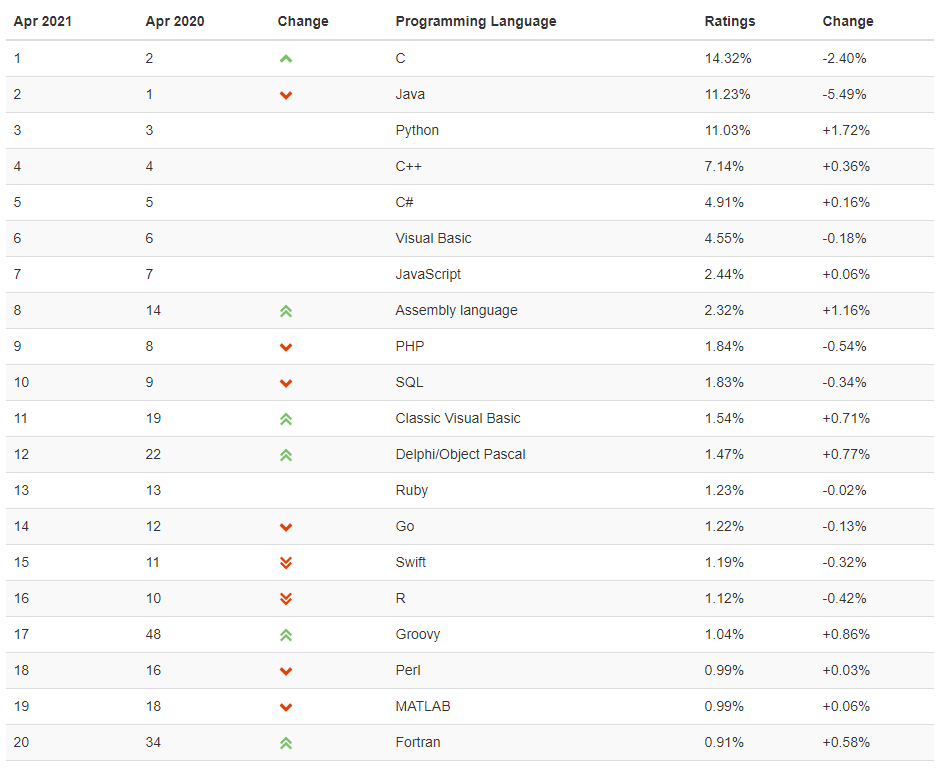Click the Apr 2021 column header

43,22
